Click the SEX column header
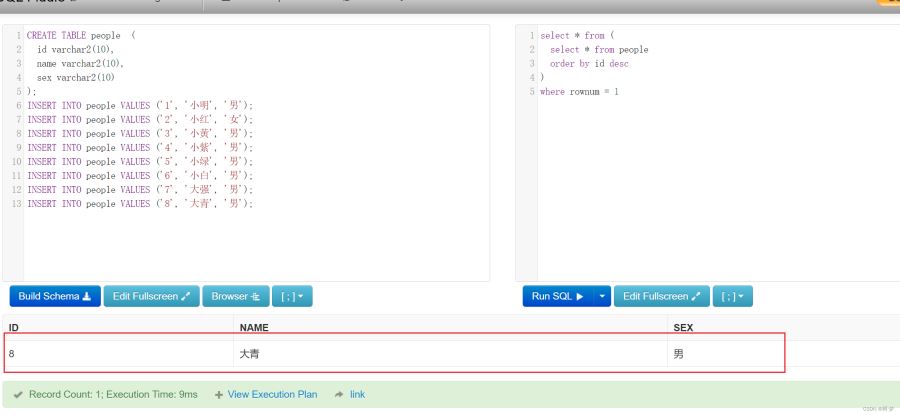This screenshot has width=900, height=415. [x=683, y=328]
